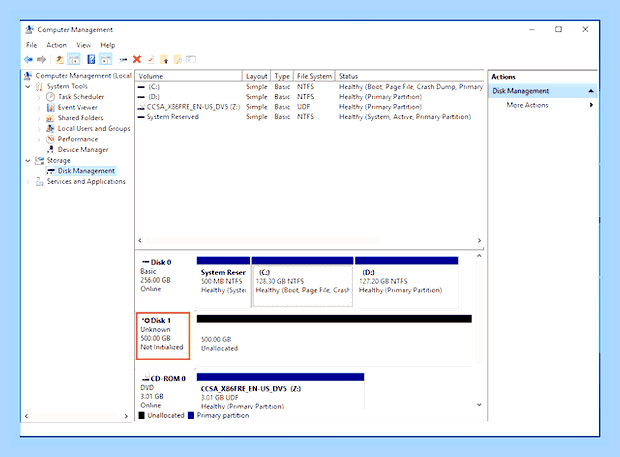The image size is (620, 457).
Task: Select Shared Folders in the tree
Action: (80, 118)
